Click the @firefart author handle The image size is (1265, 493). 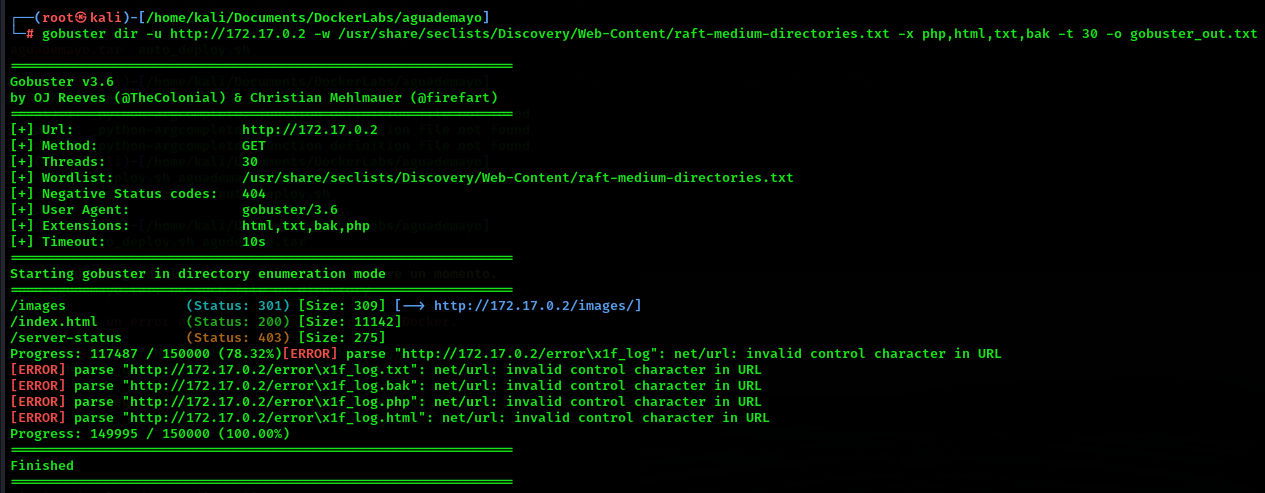coord(453,98)
